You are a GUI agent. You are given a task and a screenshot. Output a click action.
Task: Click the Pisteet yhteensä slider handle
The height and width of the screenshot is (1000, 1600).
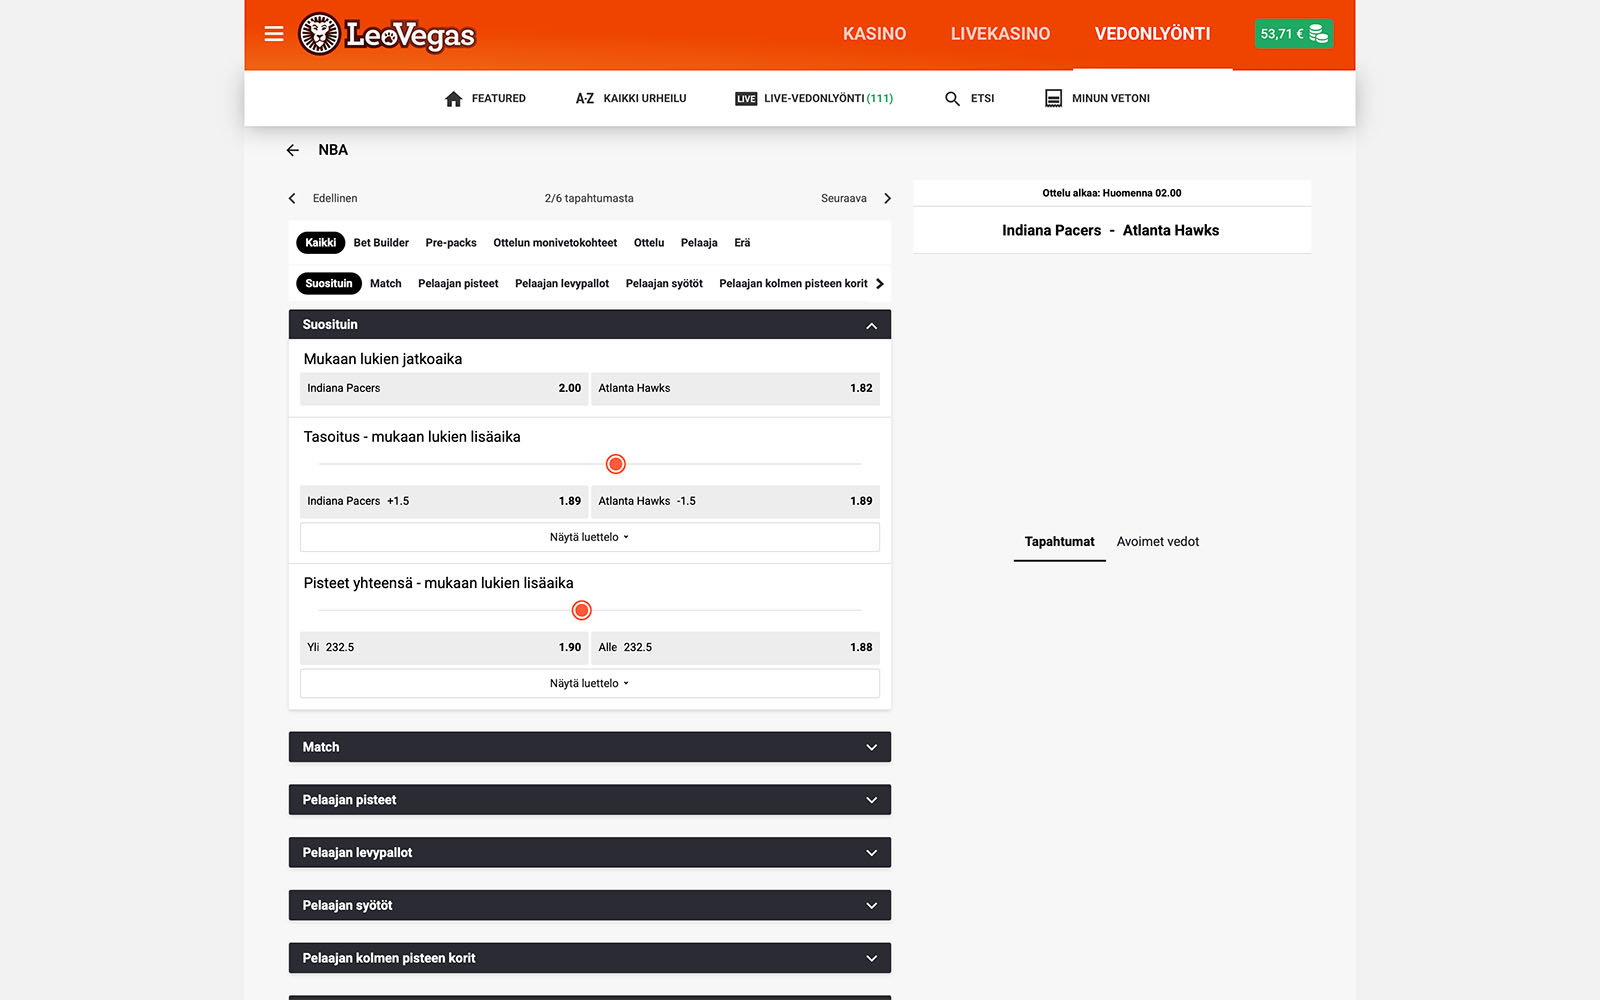click(x=582, y=610)
